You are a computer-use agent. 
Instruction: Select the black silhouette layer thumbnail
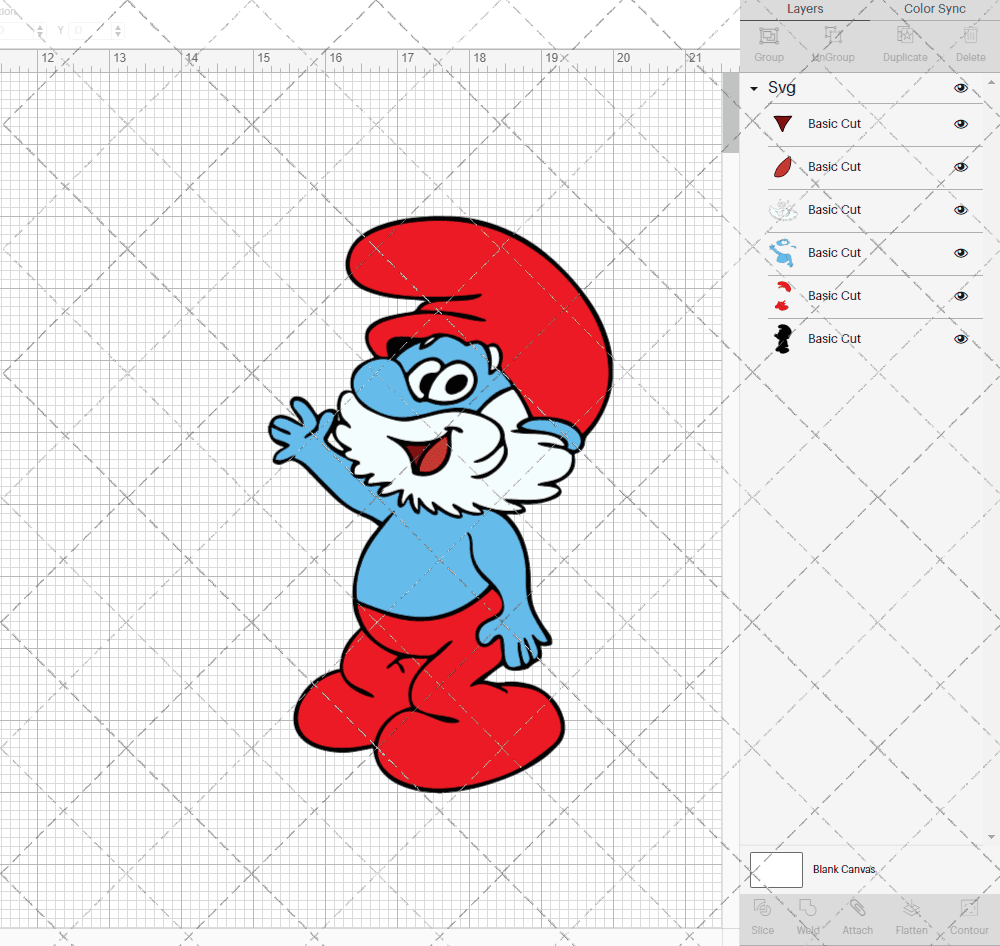tap(783, 339)
